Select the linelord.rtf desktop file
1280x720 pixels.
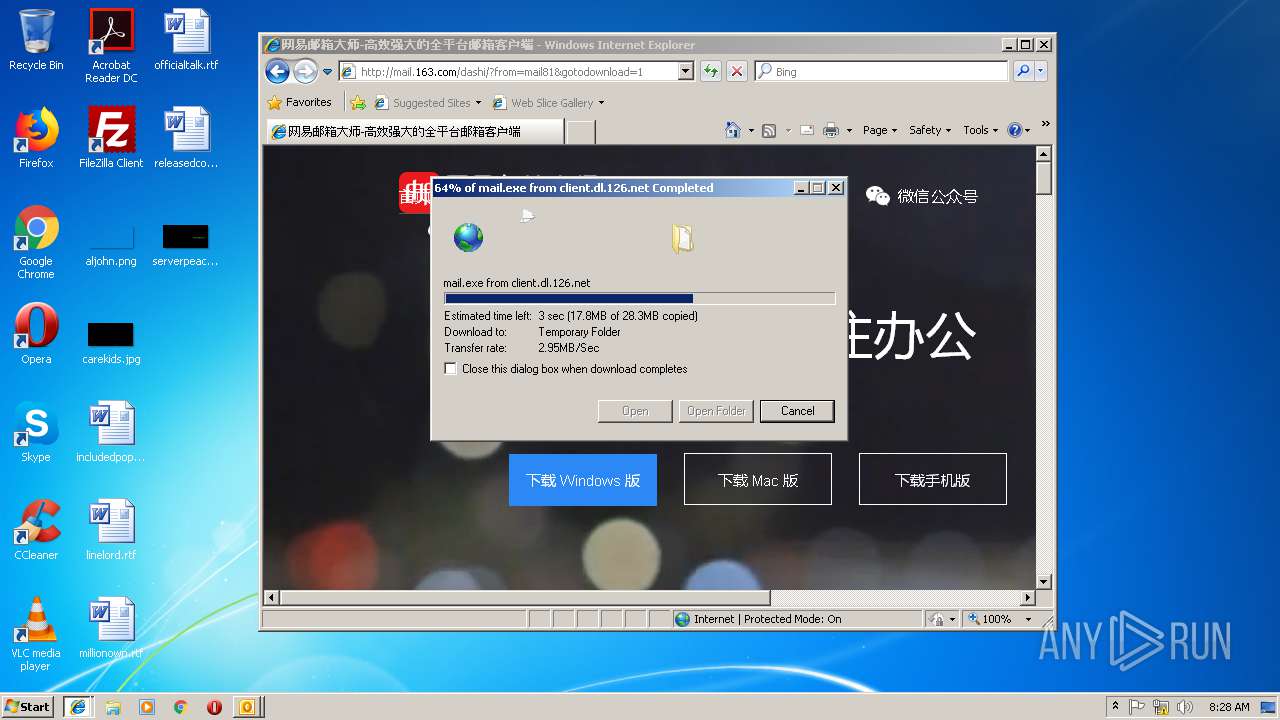[x=111, y=530]
